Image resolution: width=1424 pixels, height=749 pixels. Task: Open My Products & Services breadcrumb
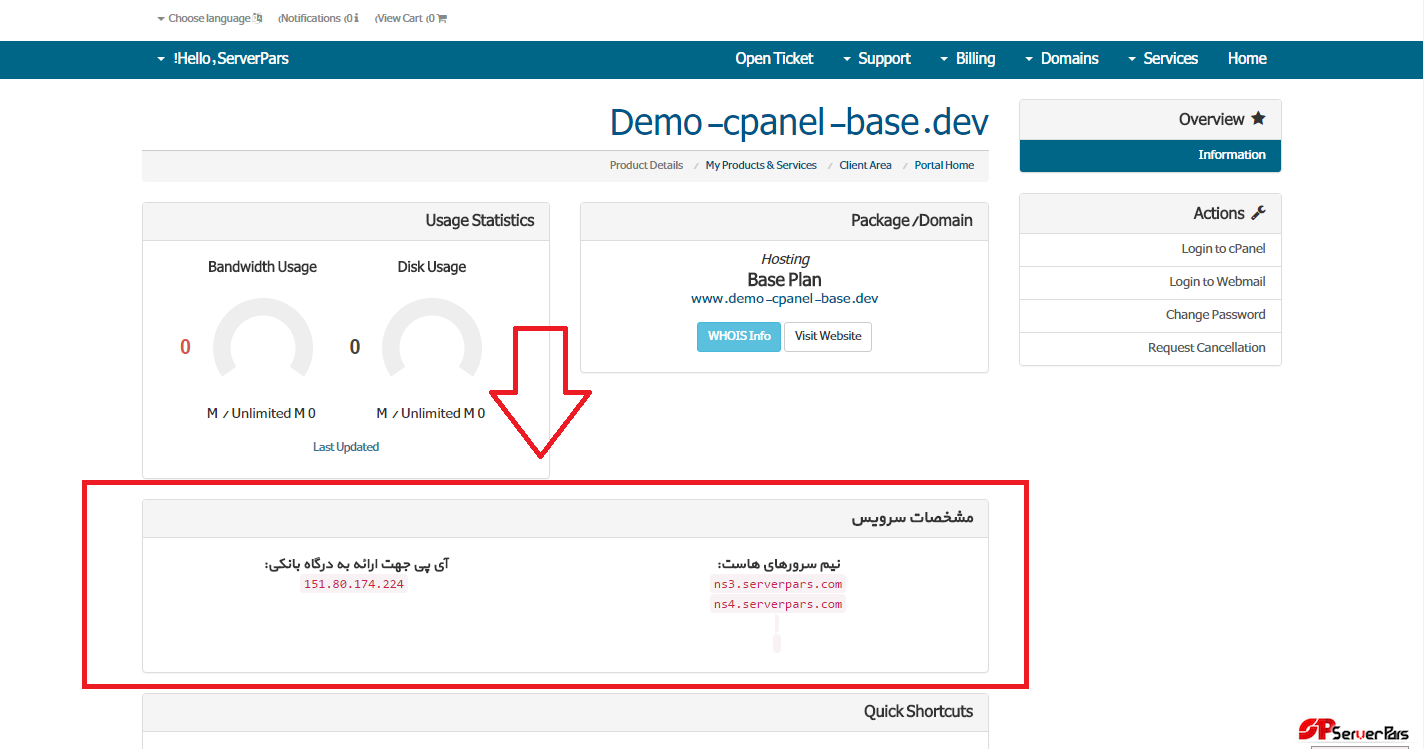click(x=761, y=165)
